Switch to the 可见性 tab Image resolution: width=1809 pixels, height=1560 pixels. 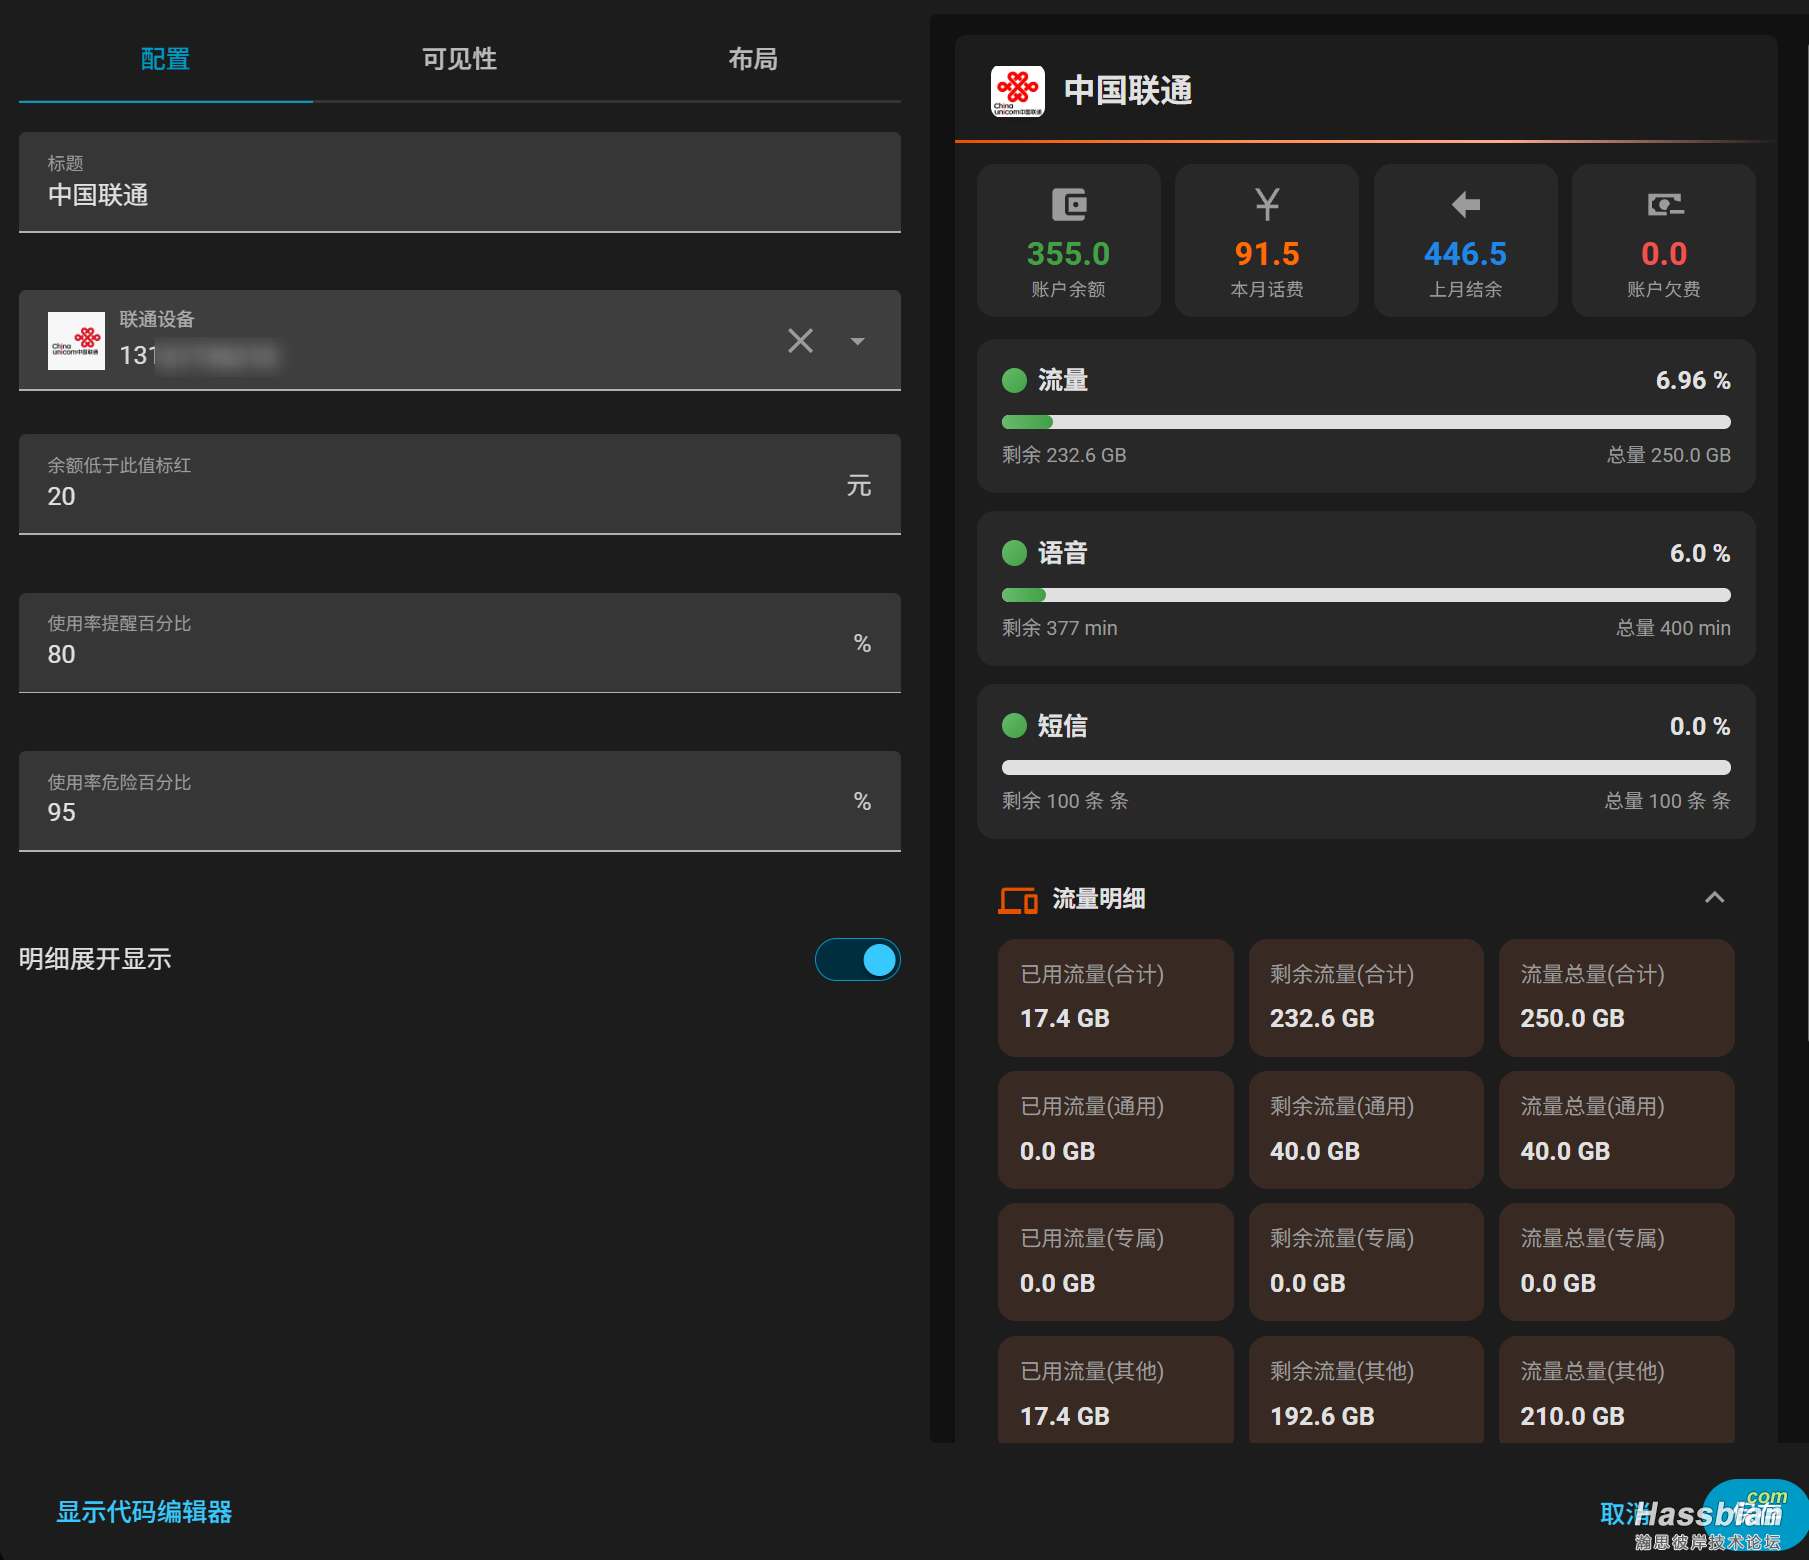459,59
